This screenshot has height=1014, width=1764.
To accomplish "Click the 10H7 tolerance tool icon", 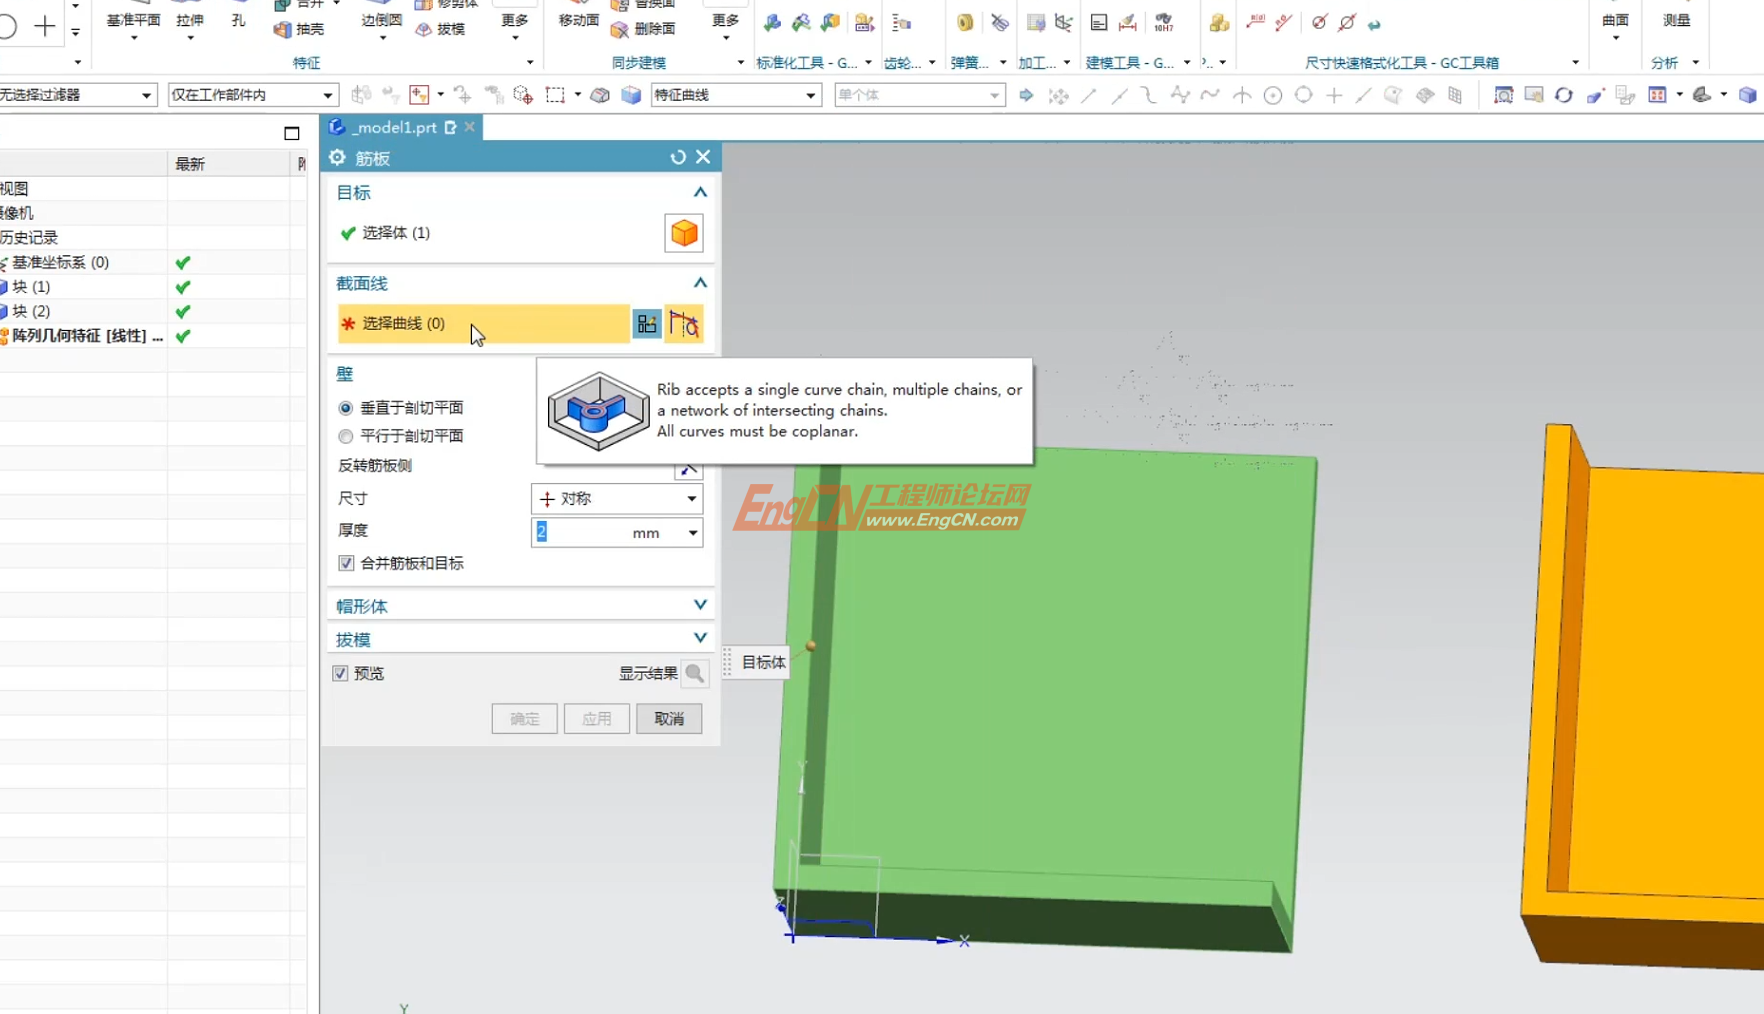I will (x=1163, y=23).
